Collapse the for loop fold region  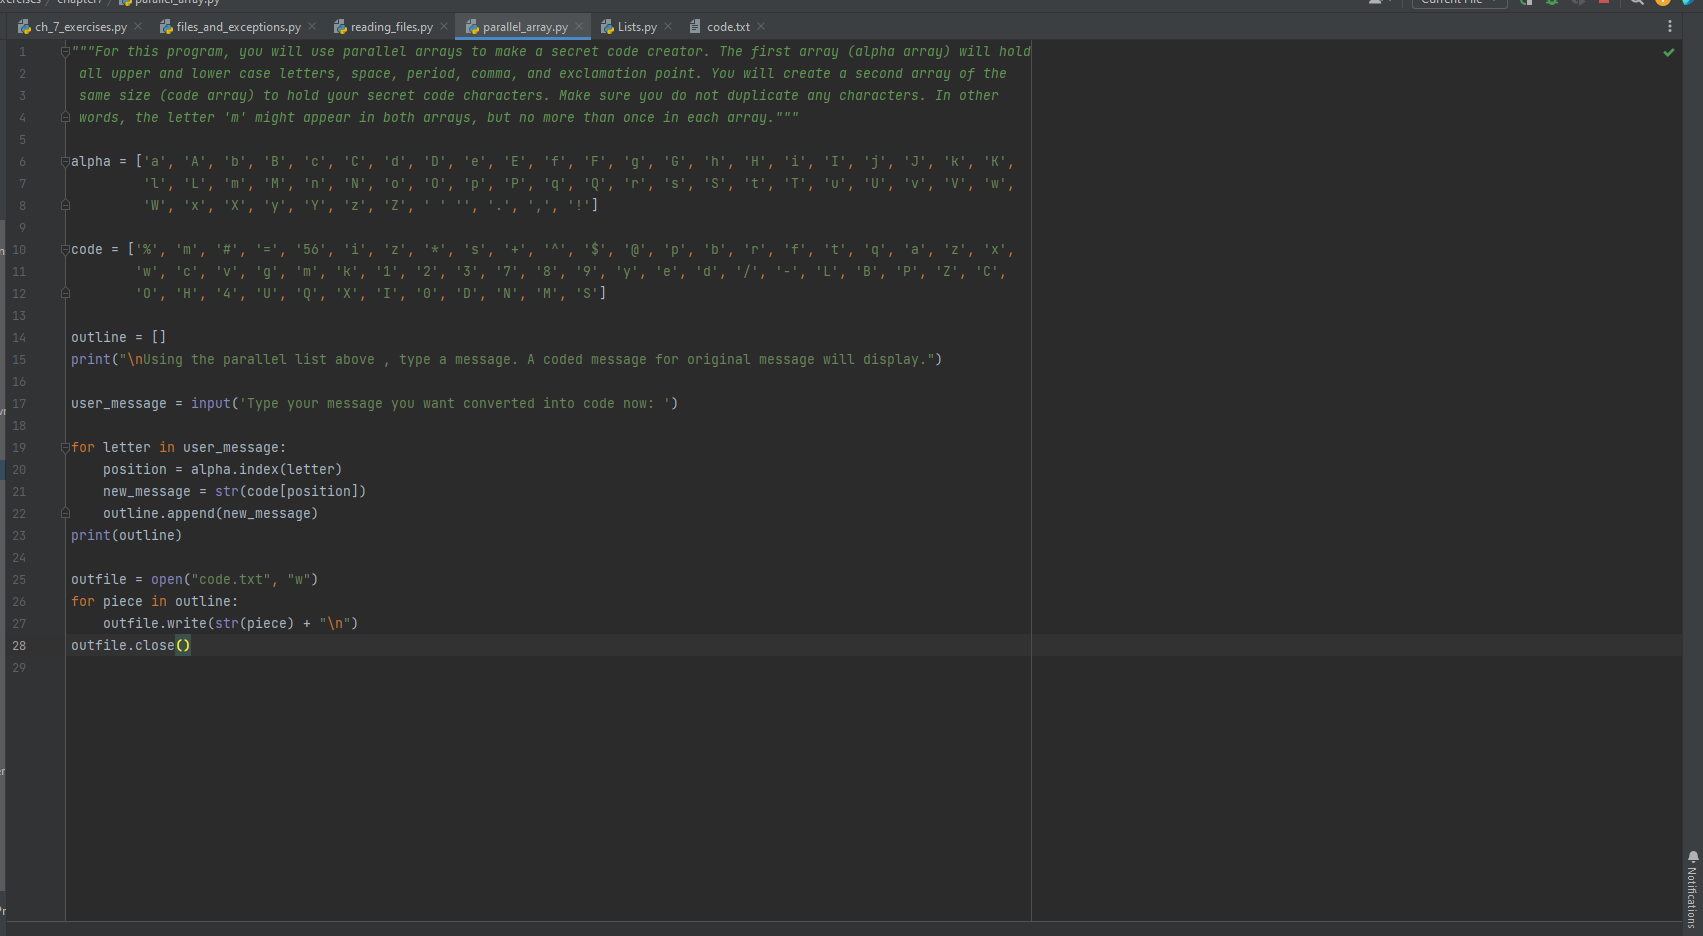pyautogui.click(x=66, y=447)
